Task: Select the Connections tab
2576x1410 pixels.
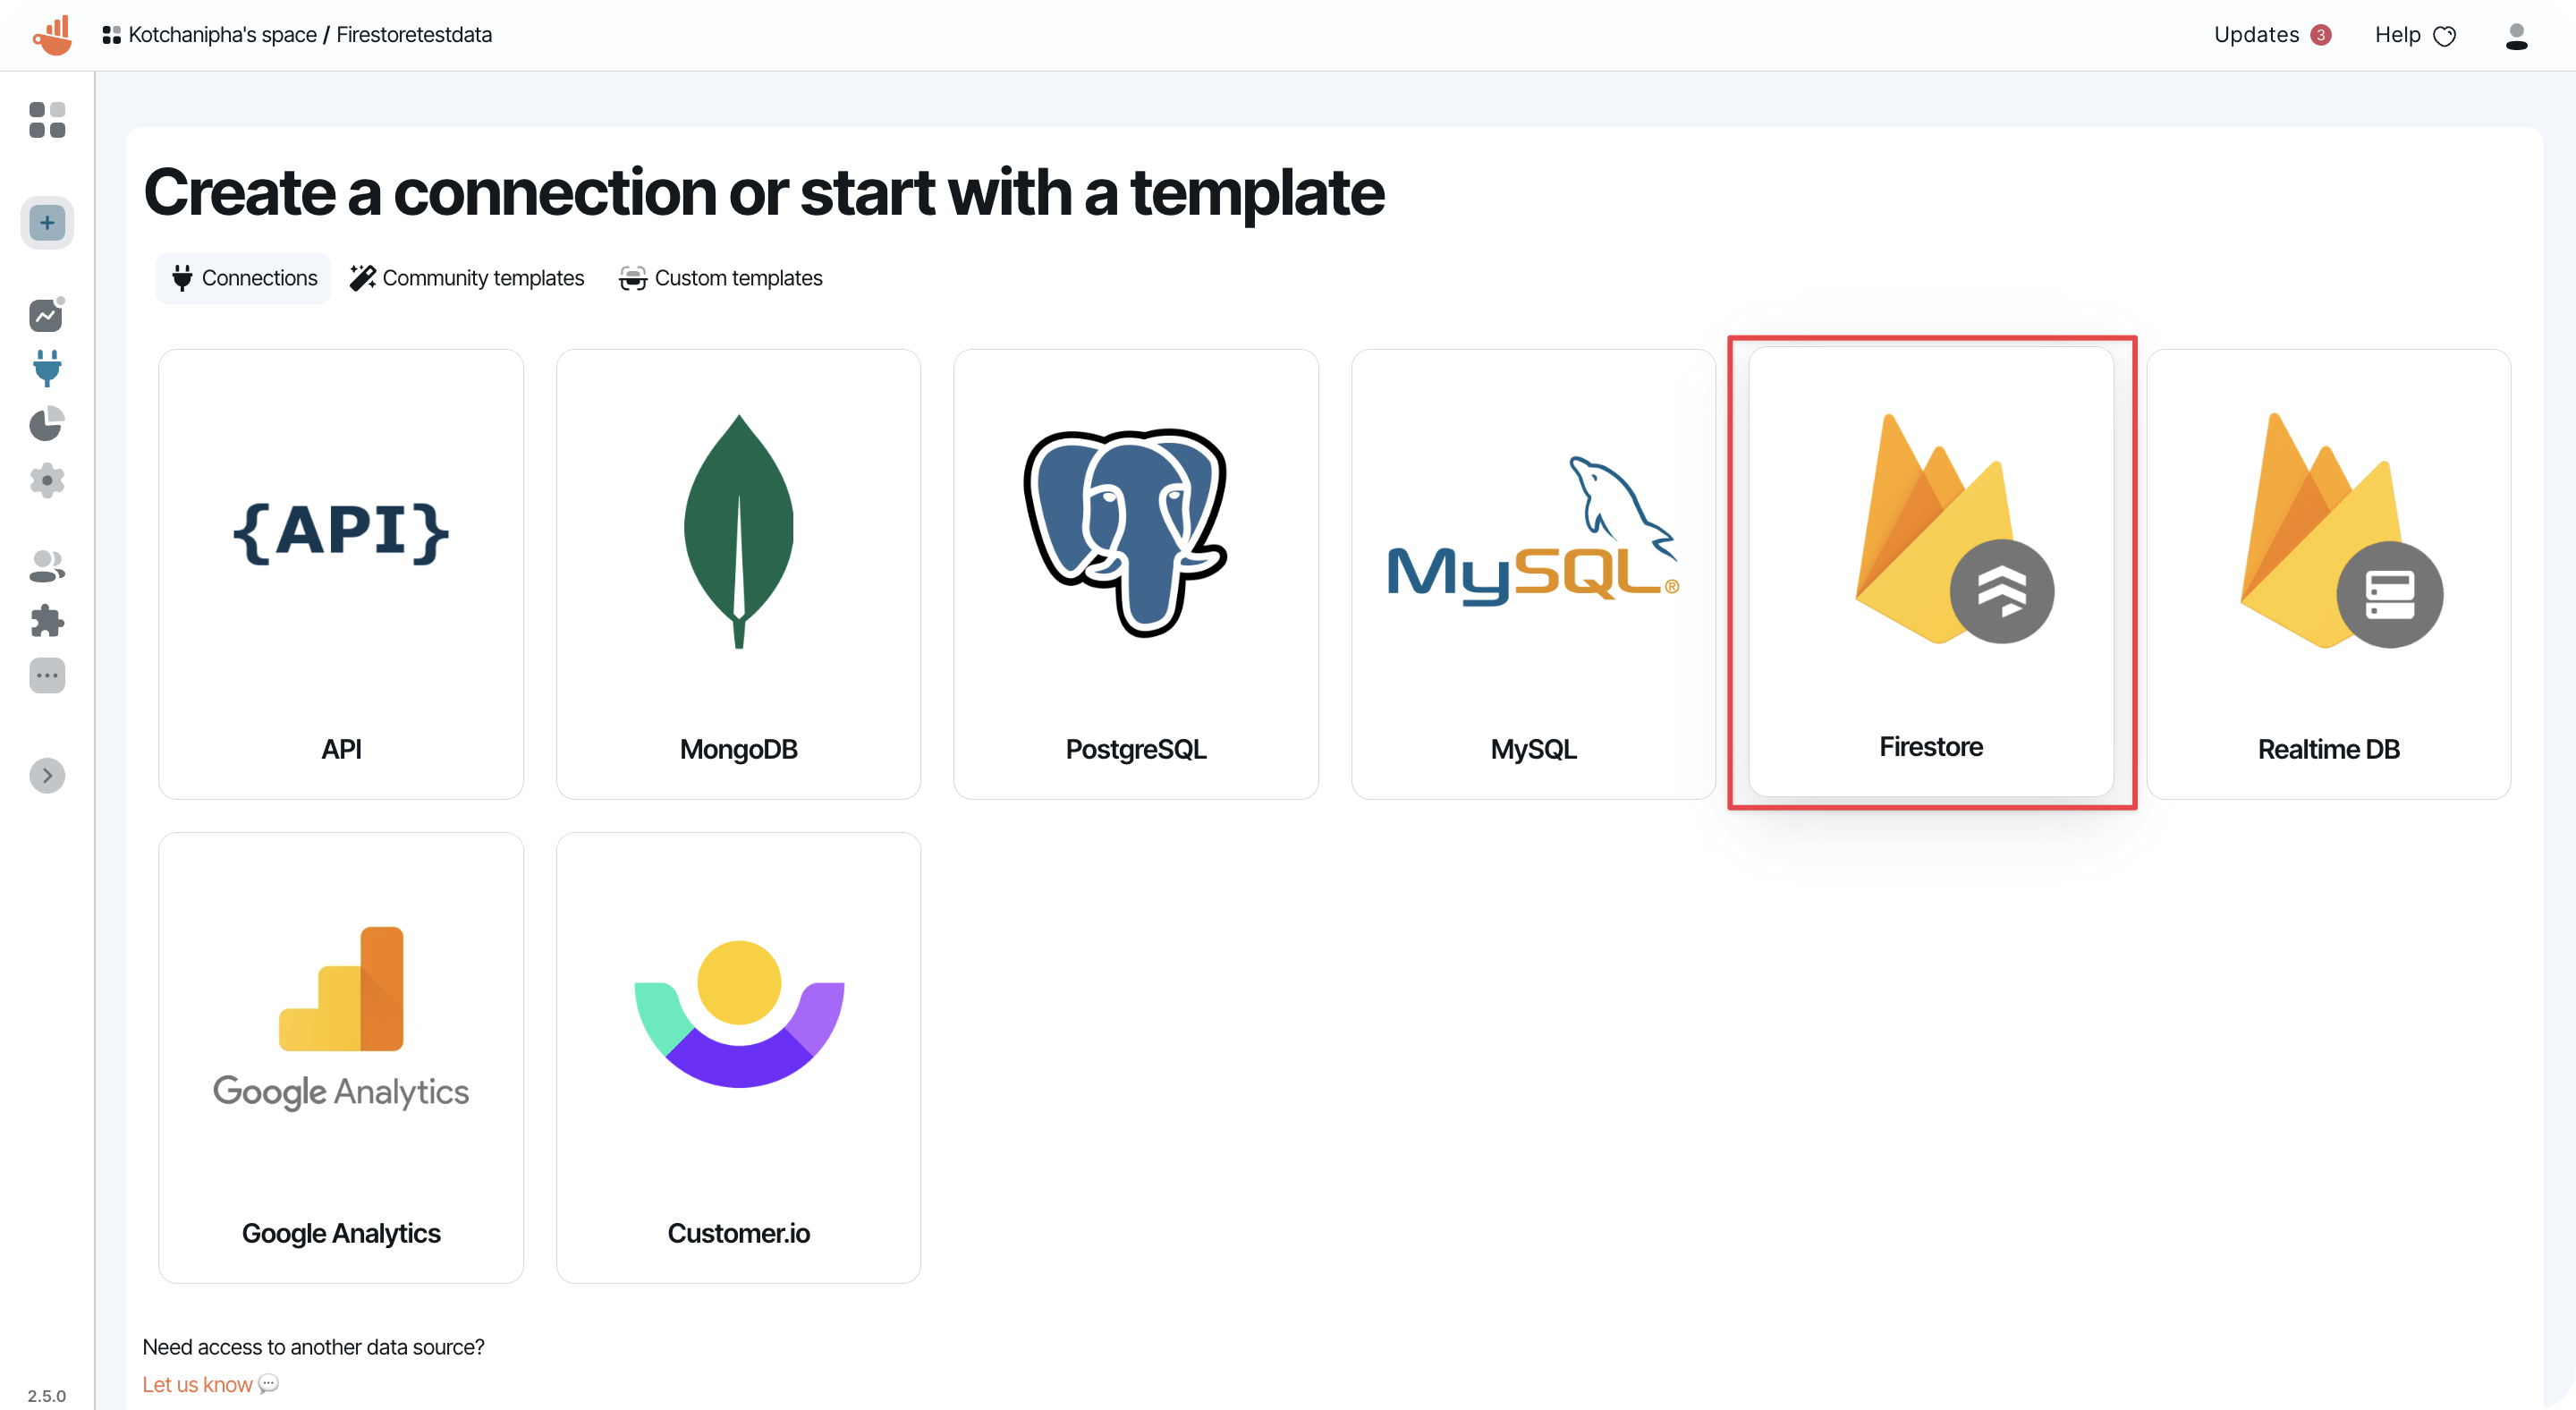Action: coord(243,277)
